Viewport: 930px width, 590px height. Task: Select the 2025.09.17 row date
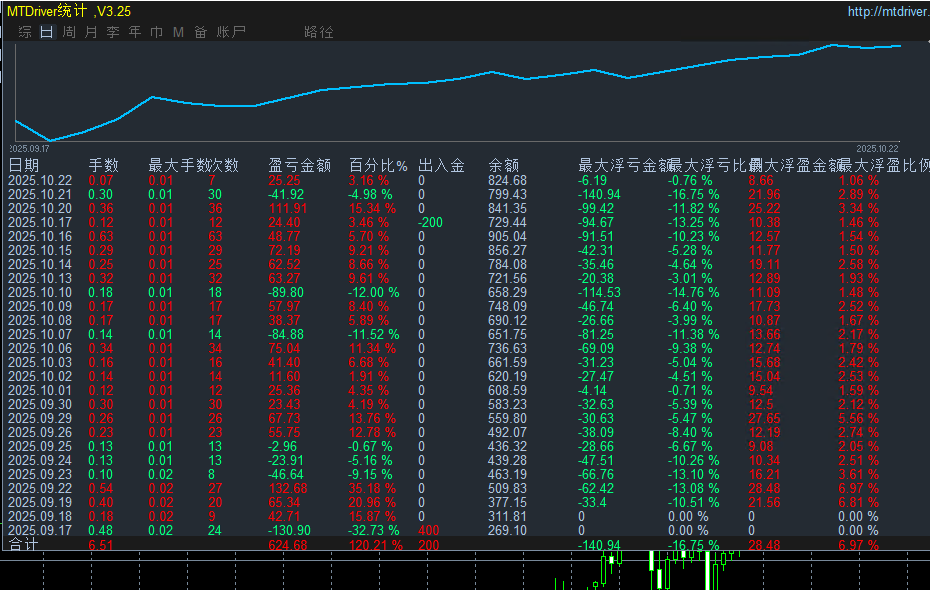point(40,530)
